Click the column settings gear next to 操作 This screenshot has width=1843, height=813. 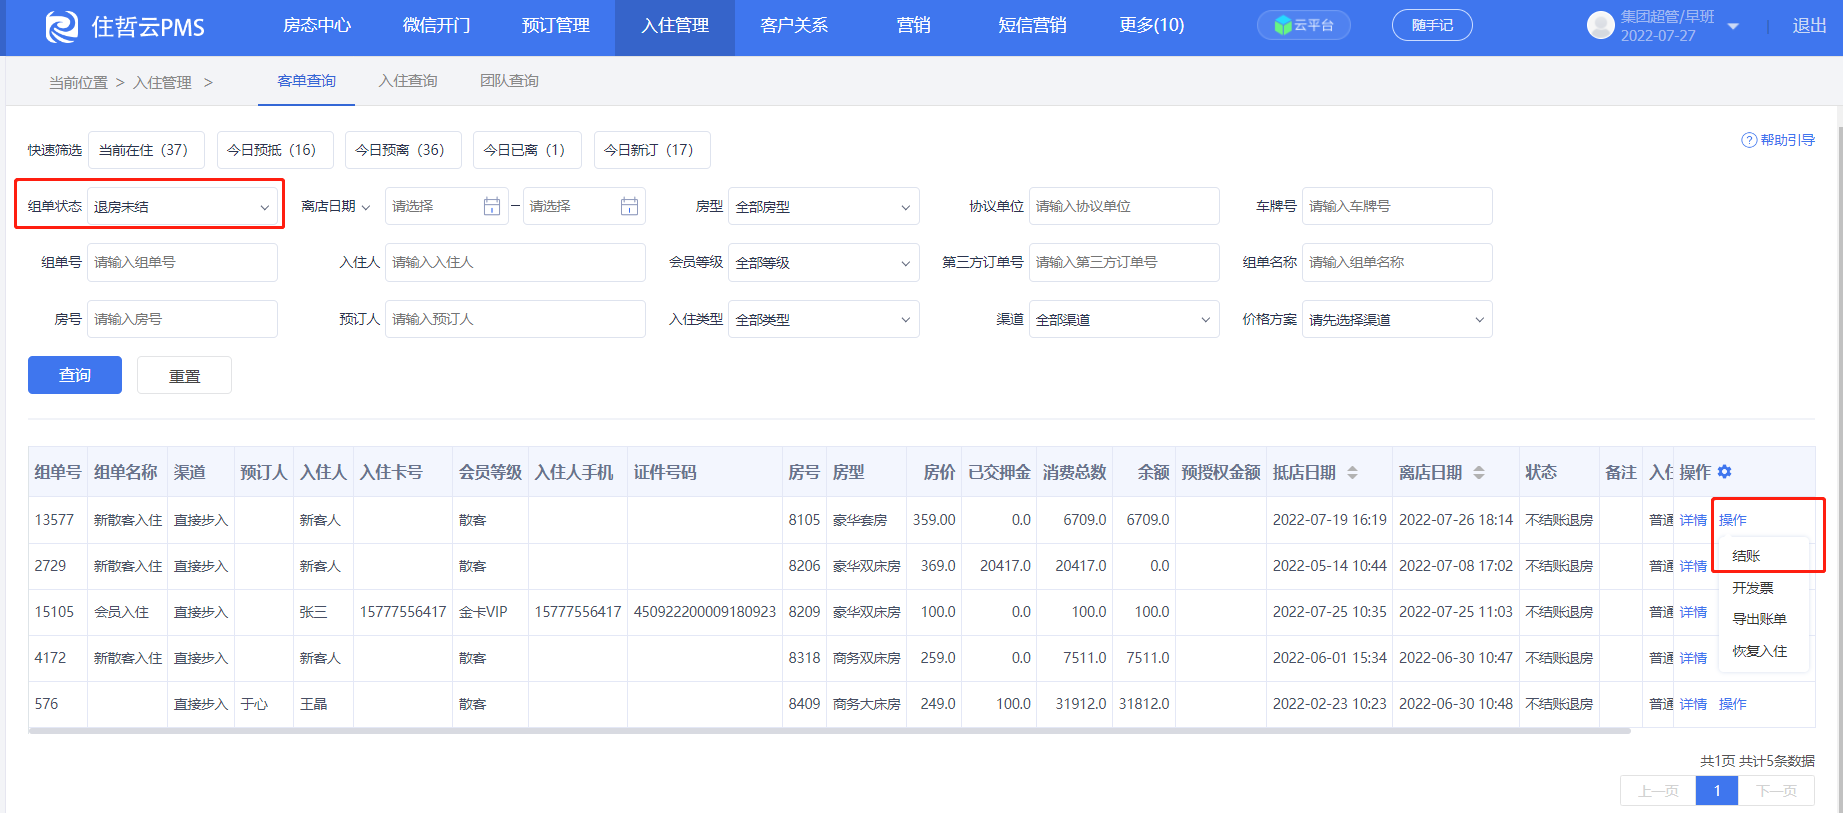pos(1725,472)
